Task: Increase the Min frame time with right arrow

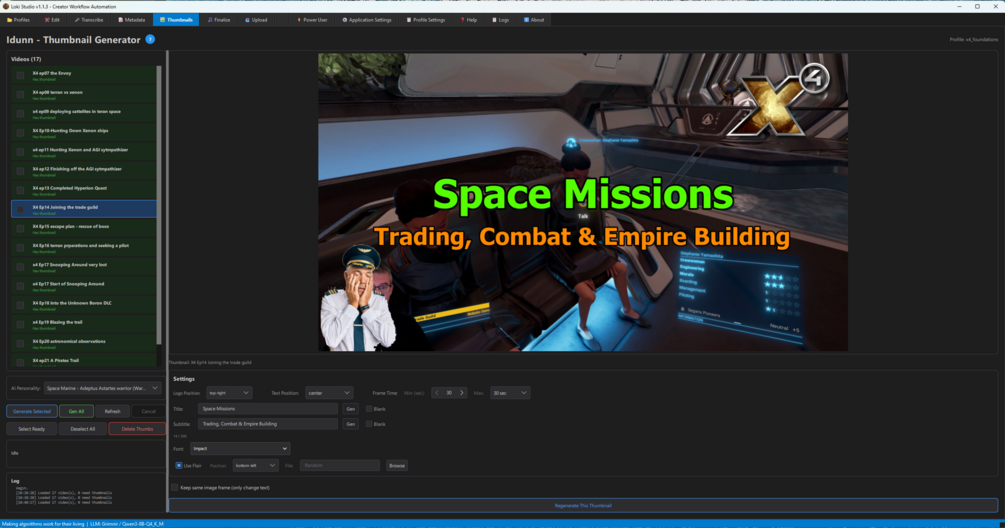Action: point(461,393)
